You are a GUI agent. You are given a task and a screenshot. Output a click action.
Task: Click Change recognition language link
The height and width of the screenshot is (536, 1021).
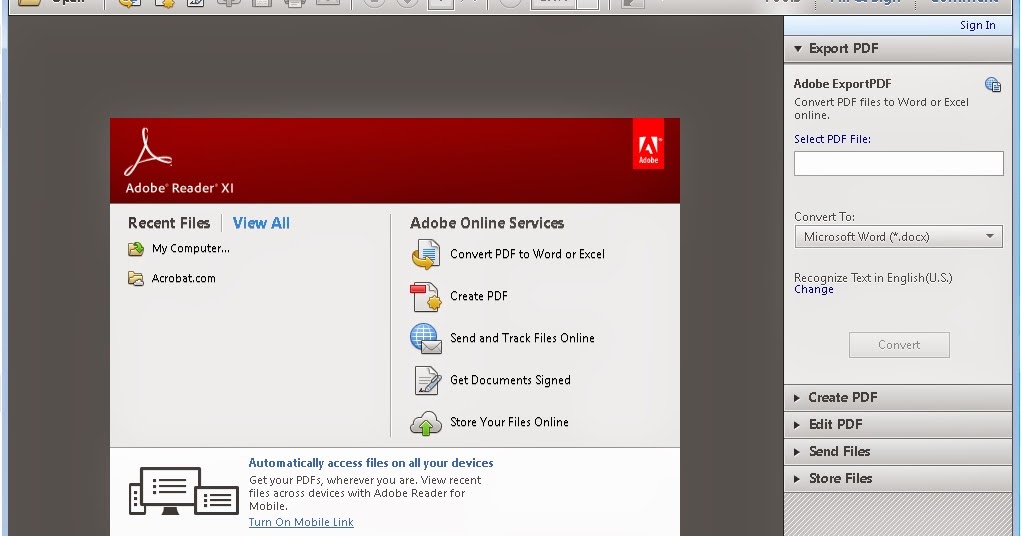813,290
